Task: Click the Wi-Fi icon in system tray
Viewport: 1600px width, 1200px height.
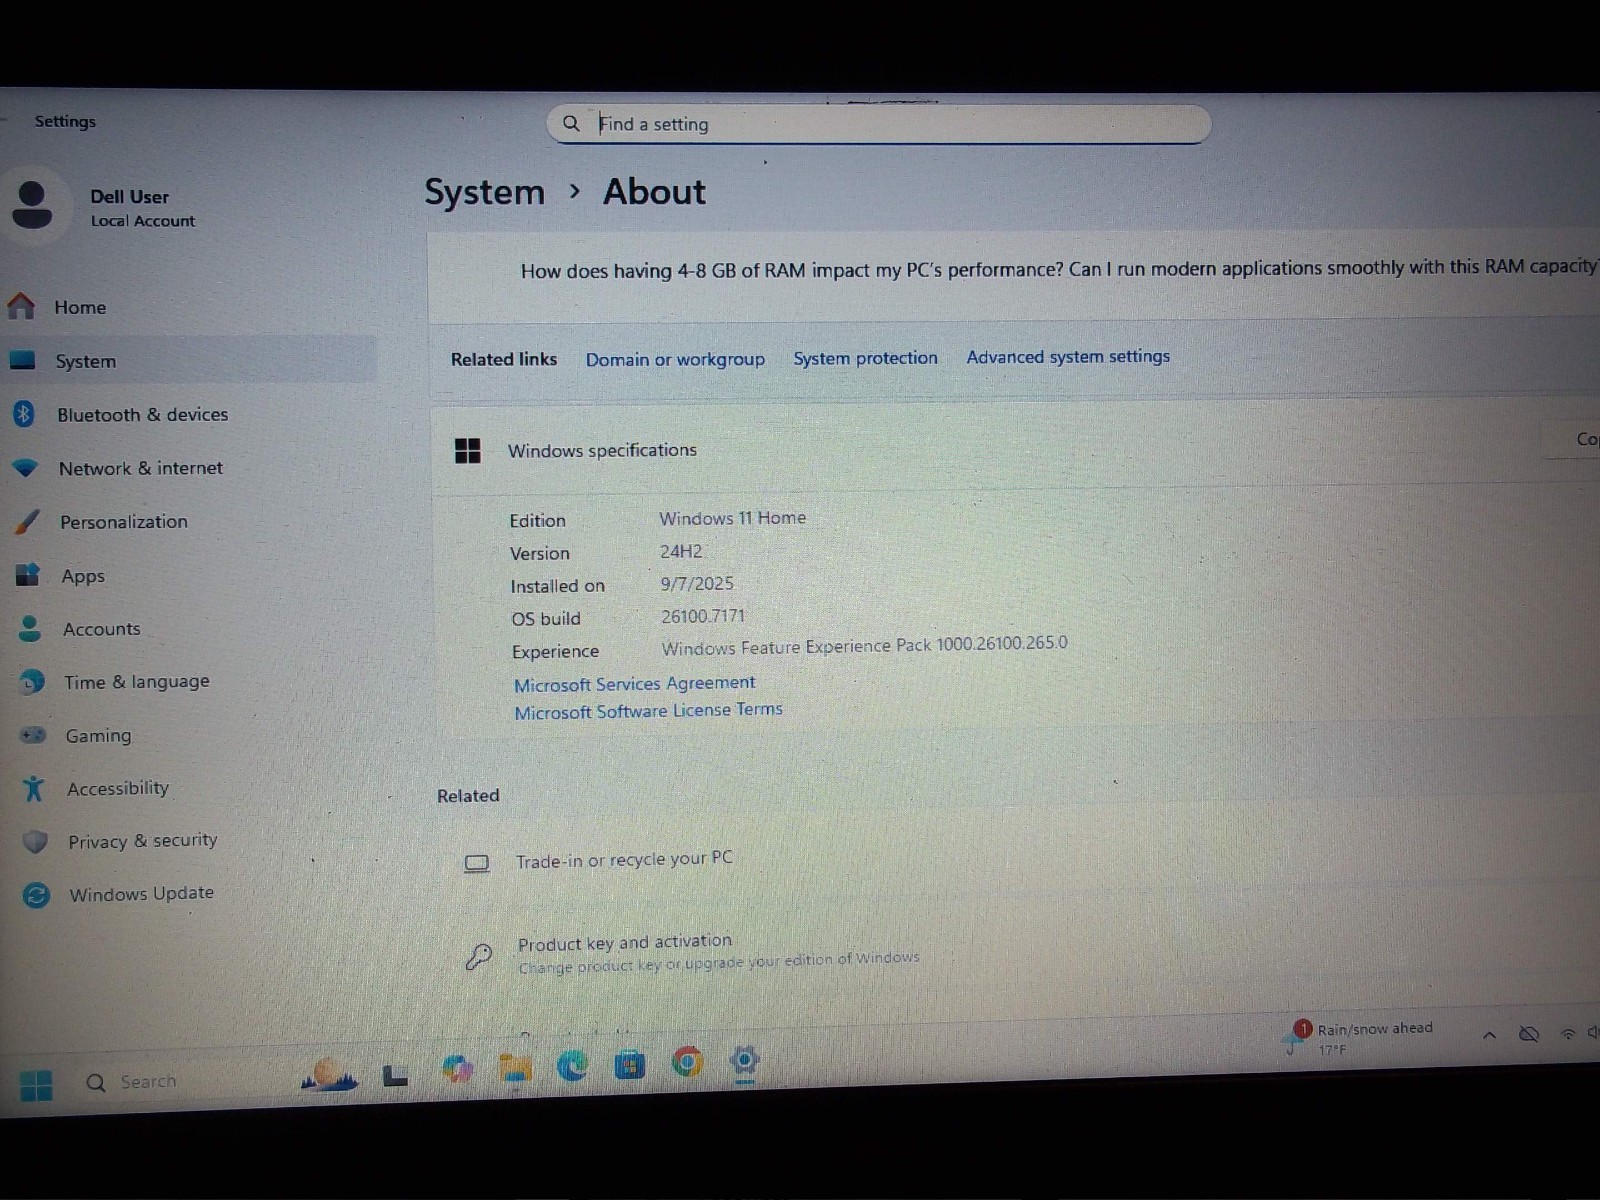Action: tap(1568, 1034)
